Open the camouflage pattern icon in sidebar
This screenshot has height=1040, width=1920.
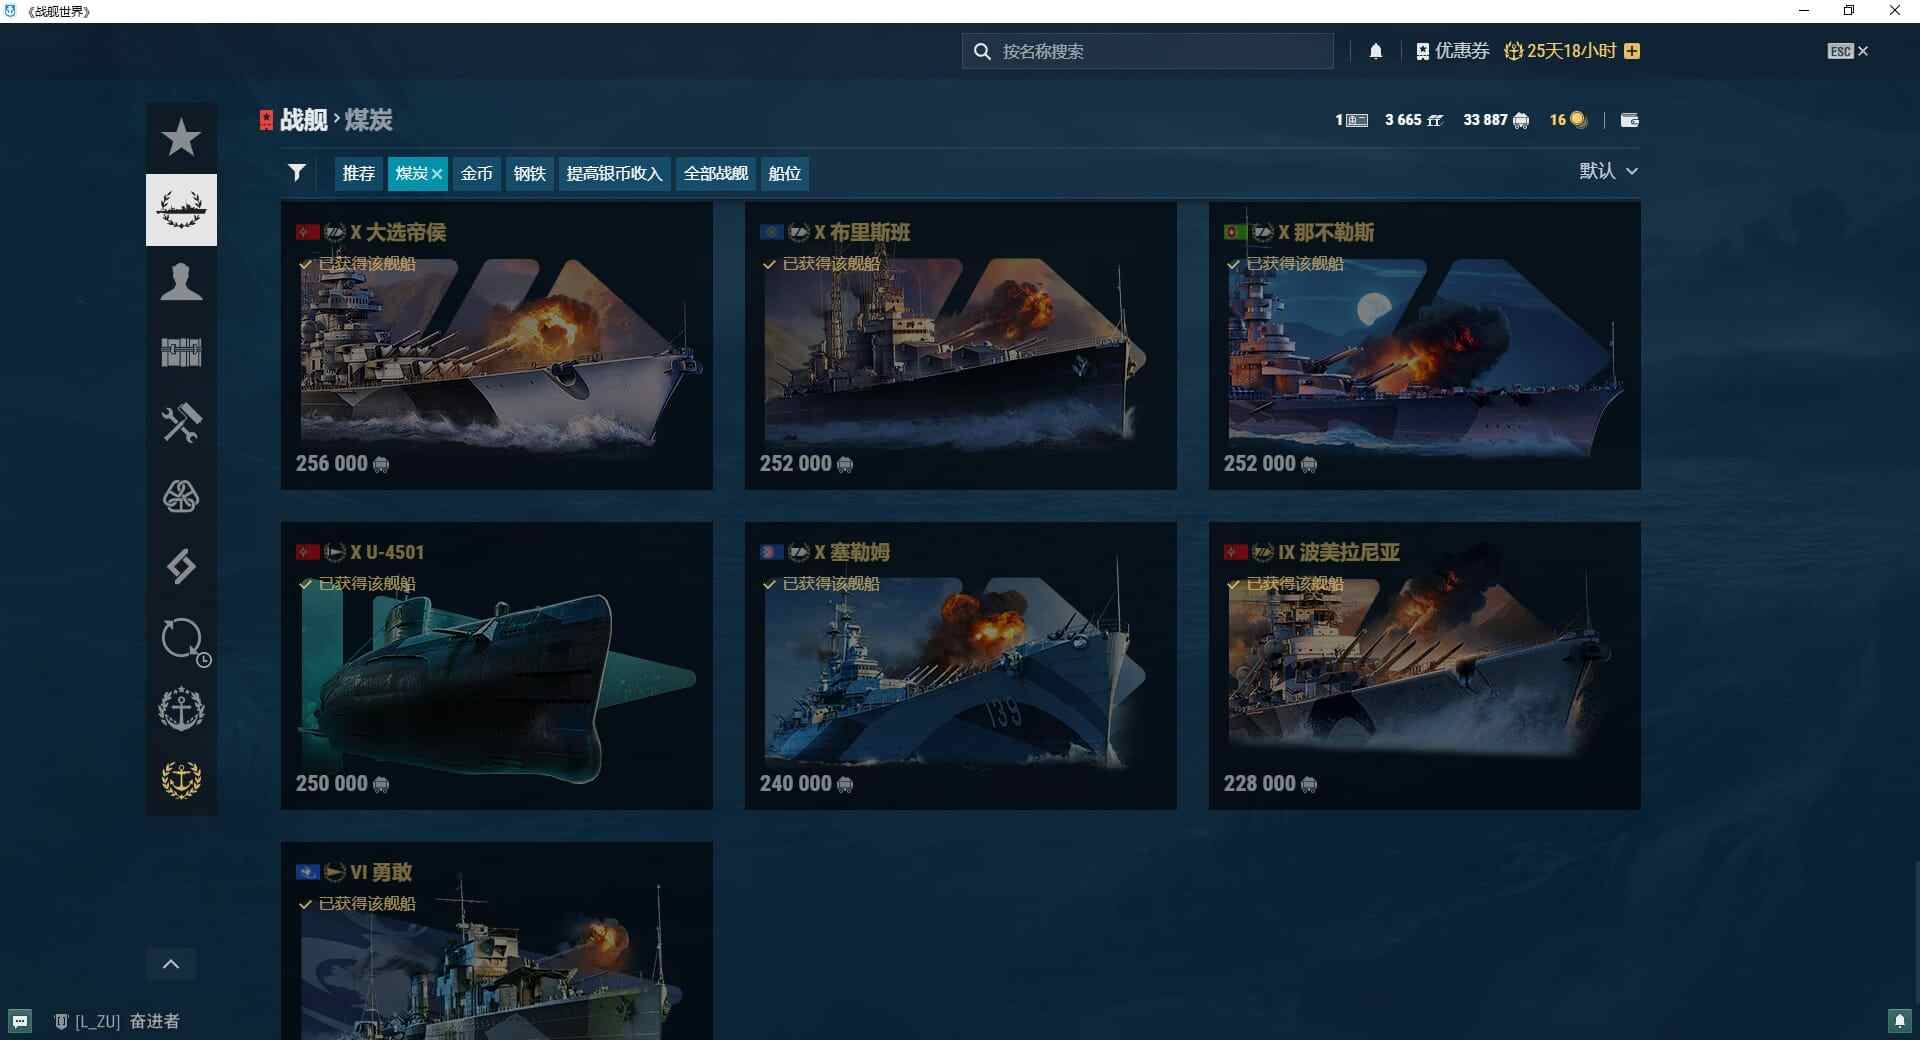tap(181, 496)
